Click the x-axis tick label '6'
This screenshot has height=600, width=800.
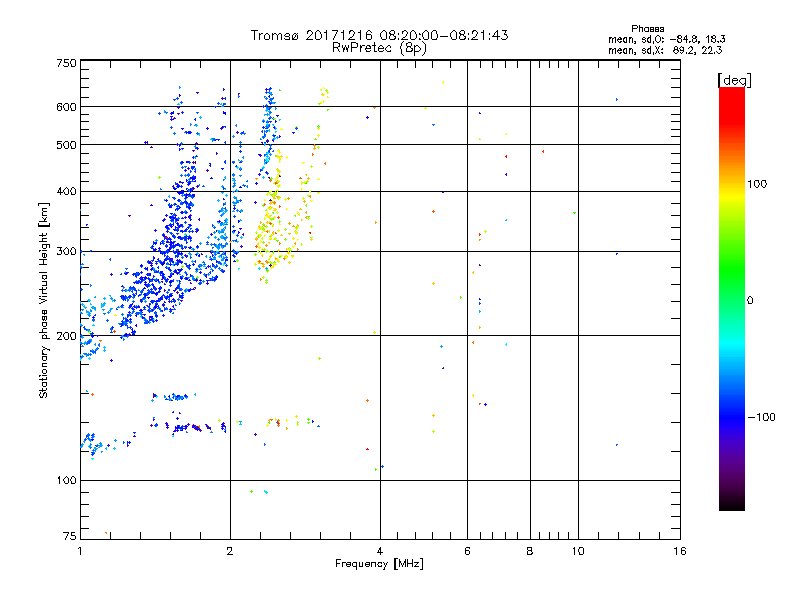click(x=467, y=551)
